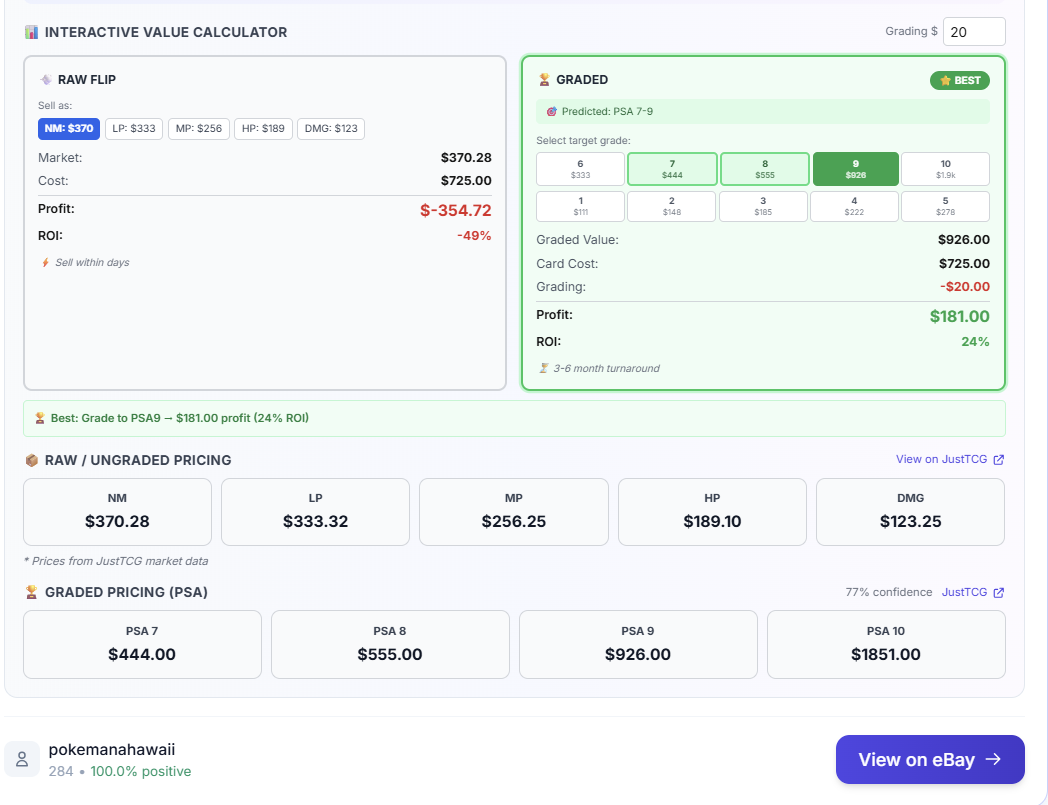Click the coin icon beside Raw / Ungraded Pricing

point(32,460)
